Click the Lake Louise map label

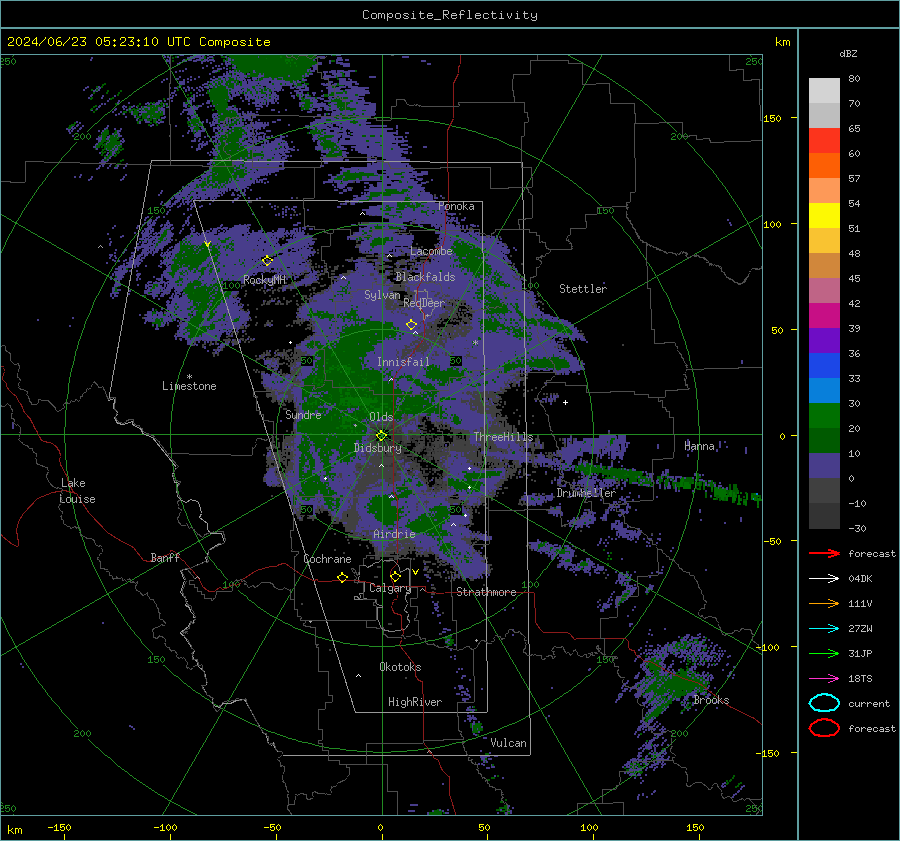(77, 491)
